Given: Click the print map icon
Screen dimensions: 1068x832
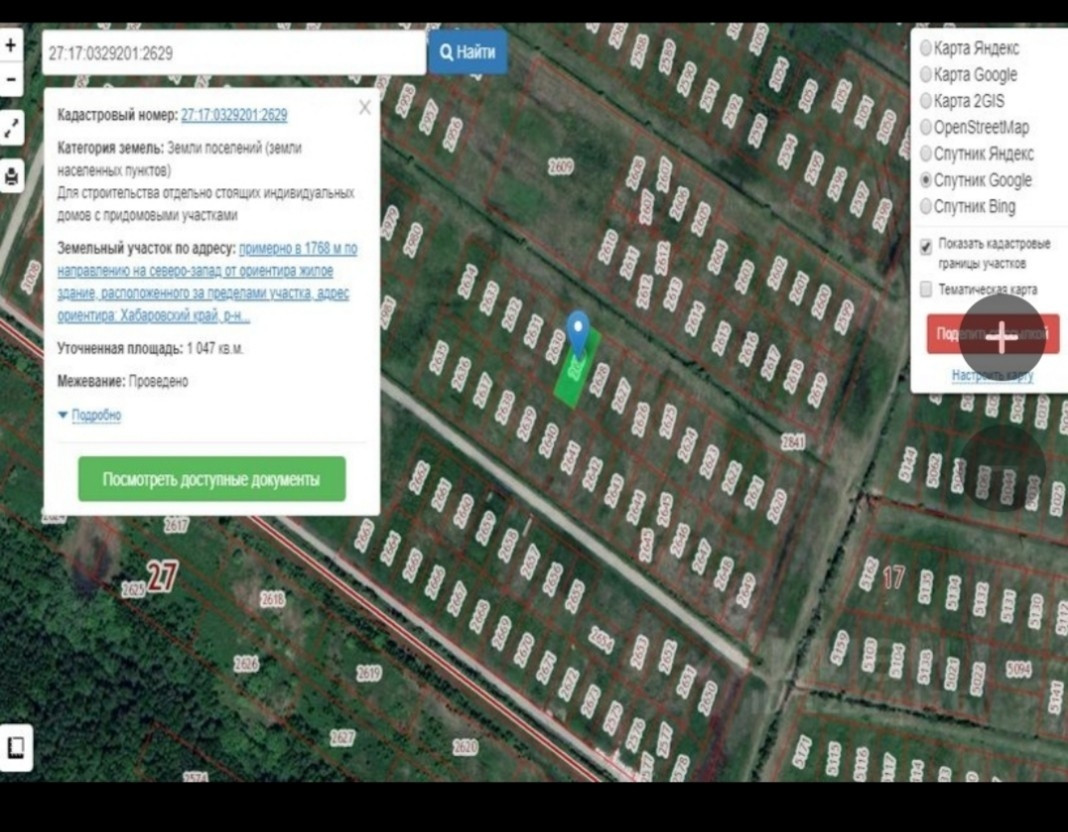Looking at the screenshot, I should tap(10, 177).
